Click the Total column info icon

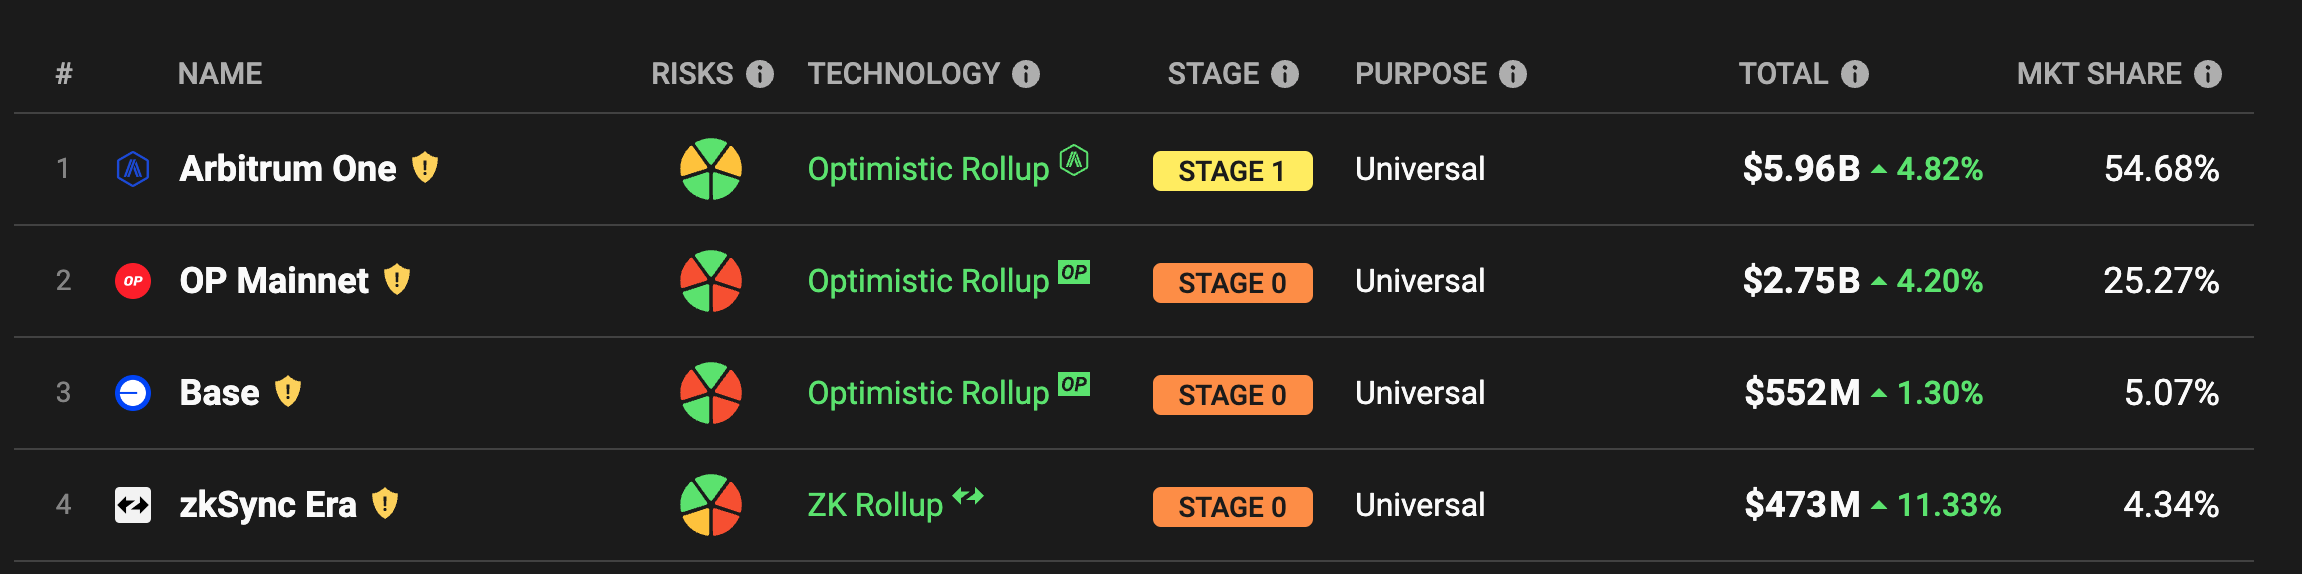[1855, 74]
